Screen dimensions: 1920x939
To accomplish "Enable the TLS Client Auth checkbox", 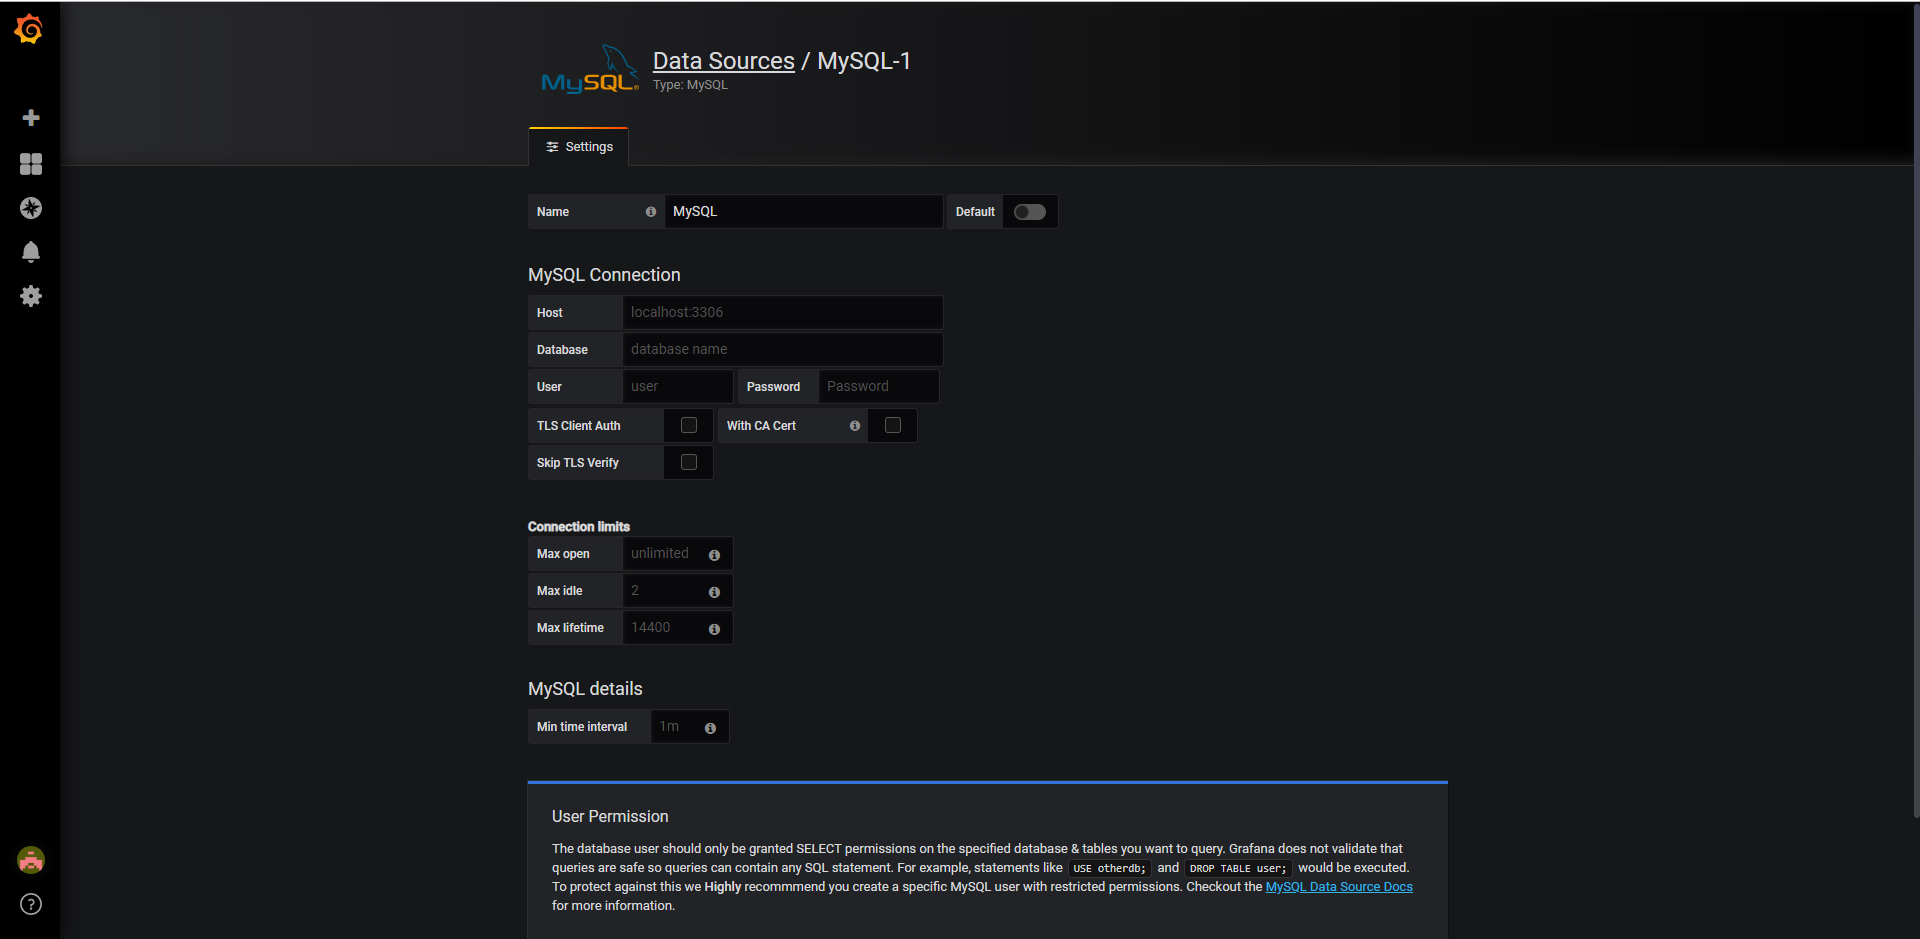I will [689, 426].
